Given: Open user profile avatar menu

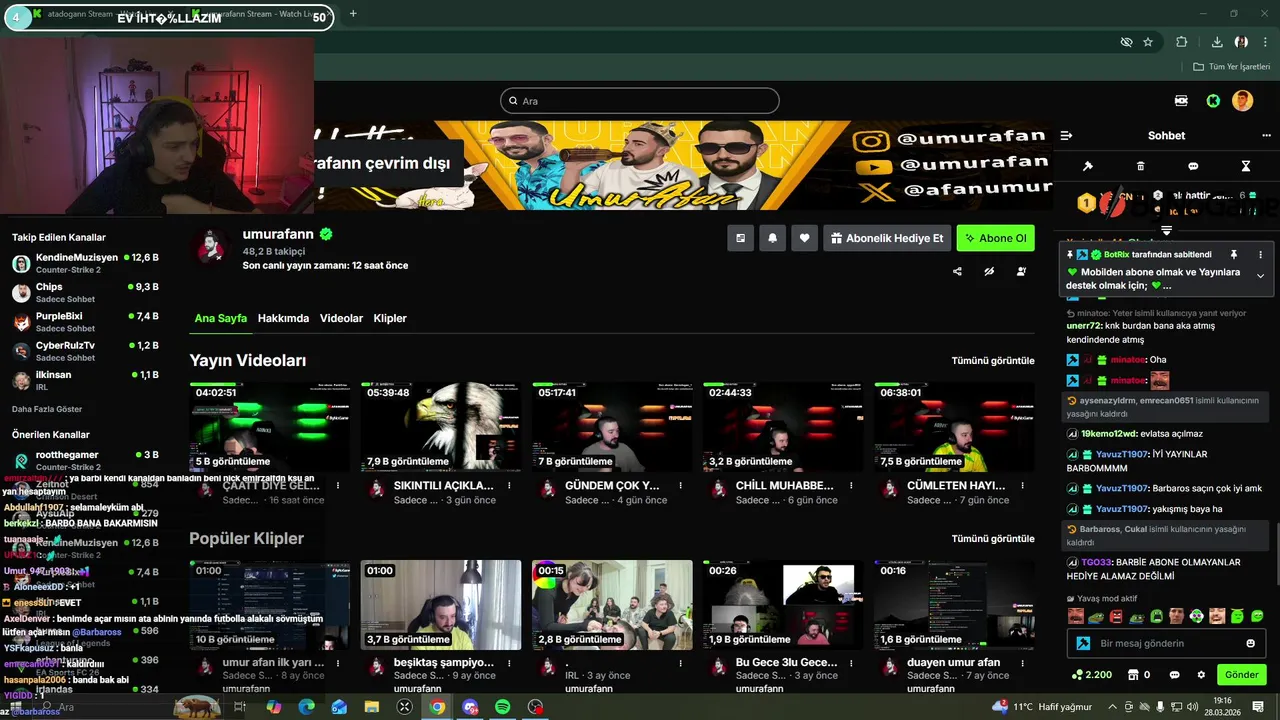Looking at the screenshot, I should point(1243,101).
